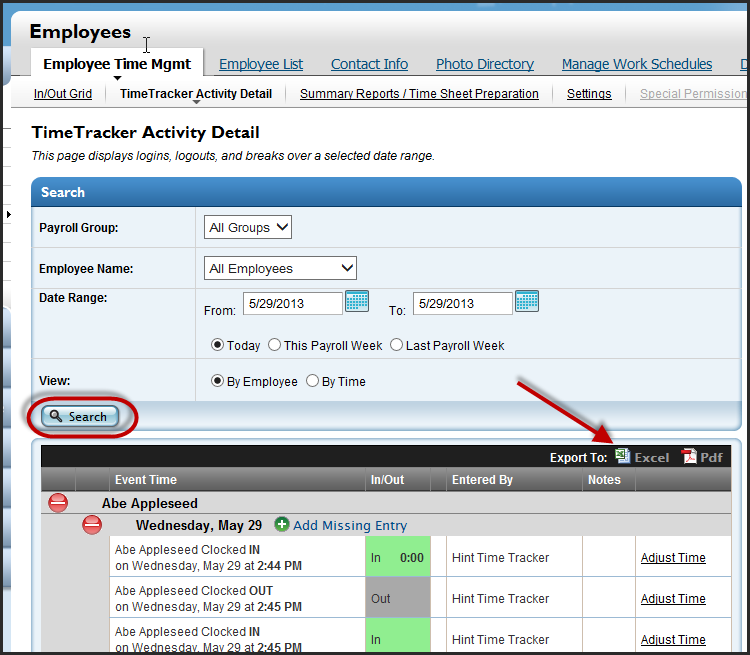The height and width of the screenshot is (655, 750).
Task: Open the Settings subtab
Action: [589, 94]
